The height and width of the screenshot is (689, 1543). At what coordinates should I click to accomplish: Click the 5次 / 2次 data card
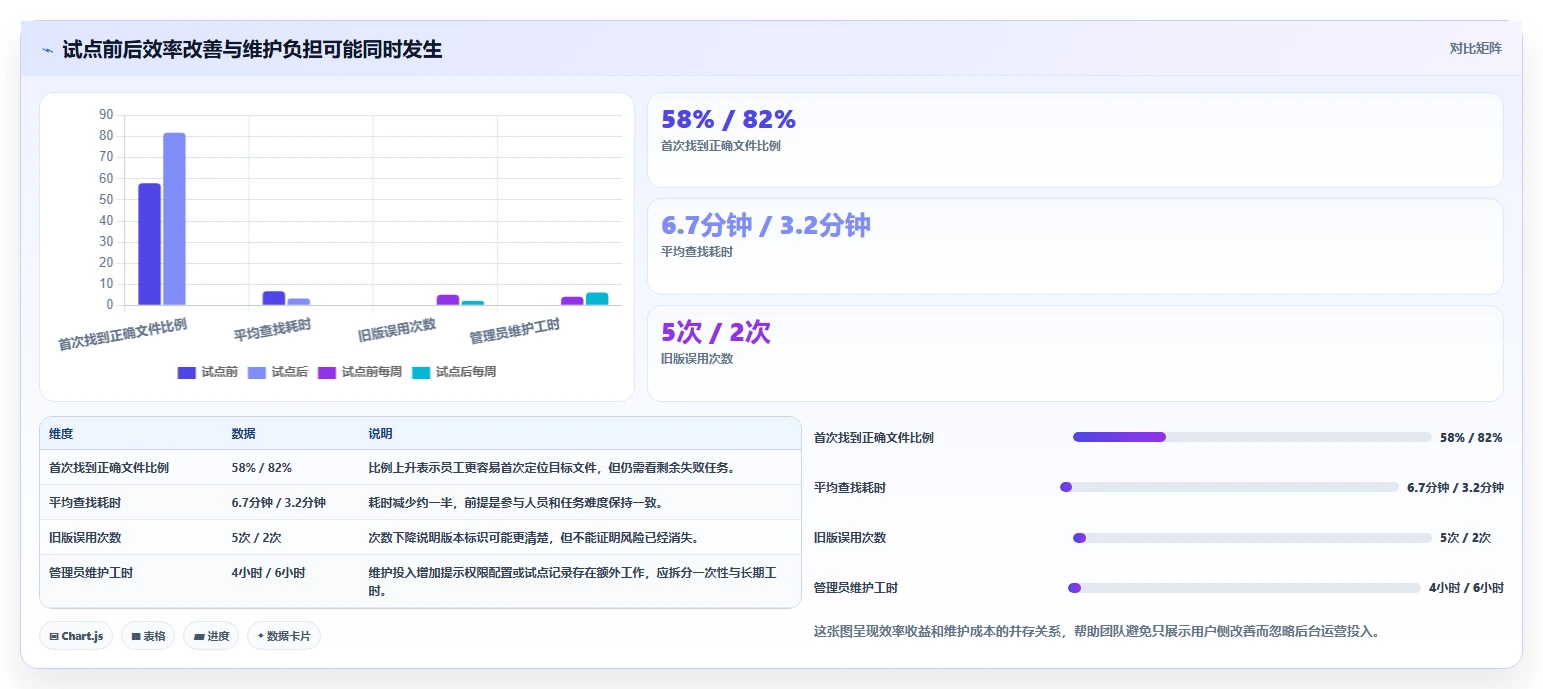(1075, 353)
